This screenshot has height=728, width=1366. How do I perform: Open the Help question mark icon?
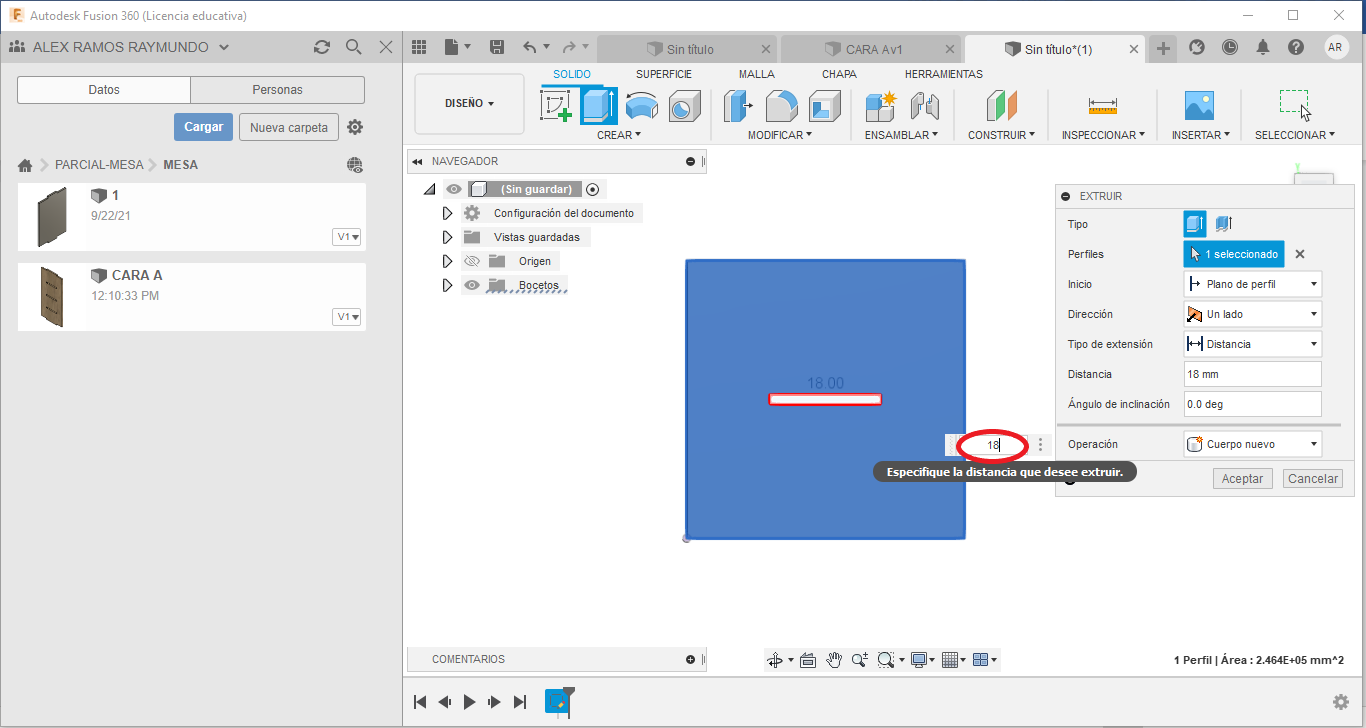[1296, 47]
